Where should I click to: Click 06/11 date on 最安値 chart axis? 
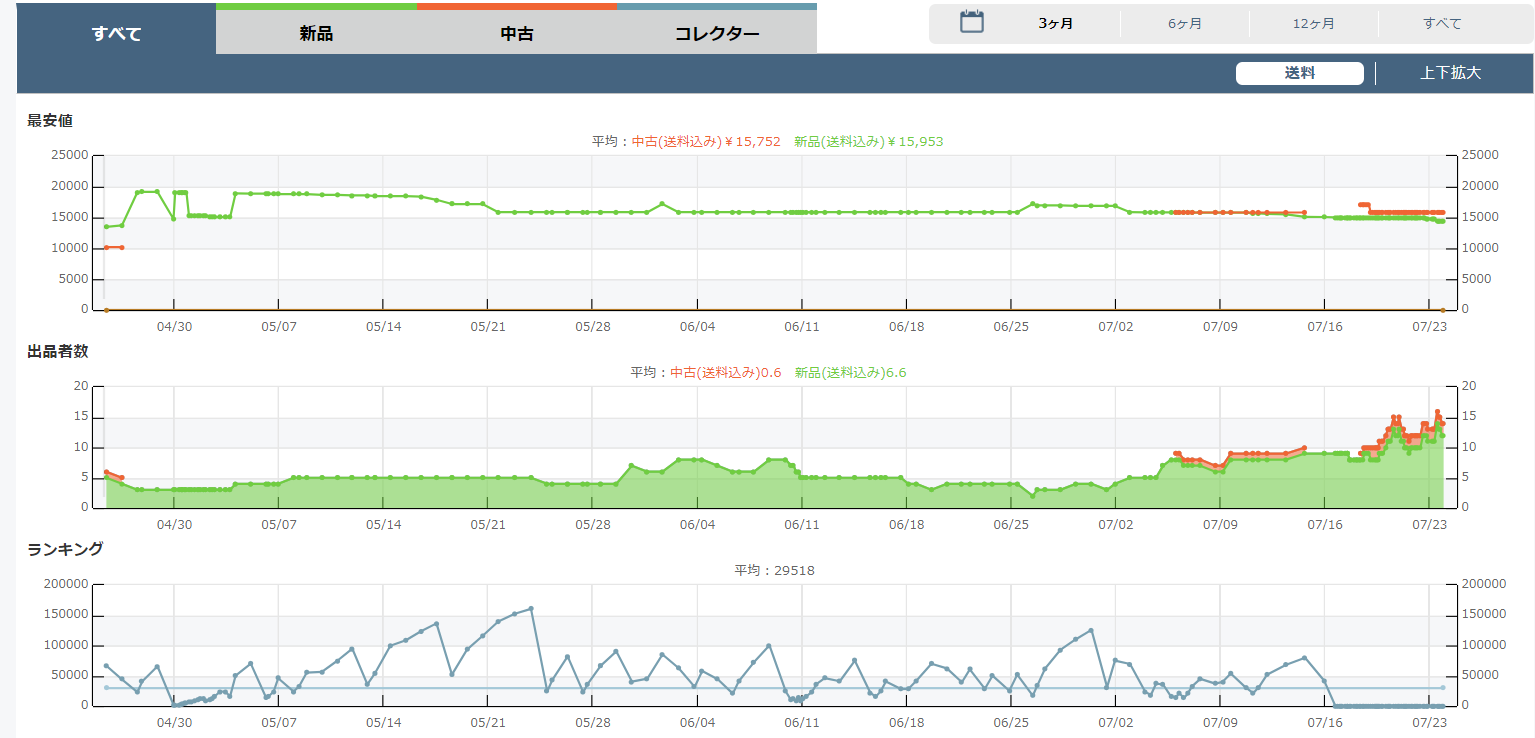tap(801, 326)
